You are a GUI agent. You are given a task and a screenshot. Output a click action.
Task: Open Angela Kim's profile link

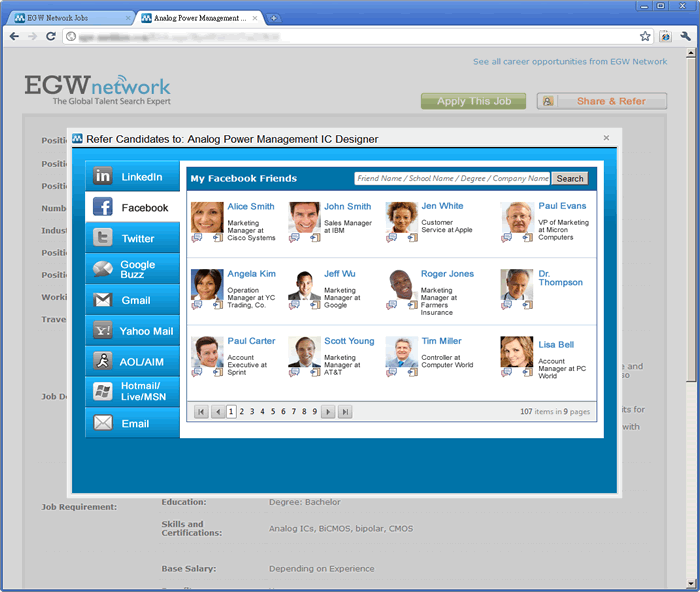tap(251, 274)
